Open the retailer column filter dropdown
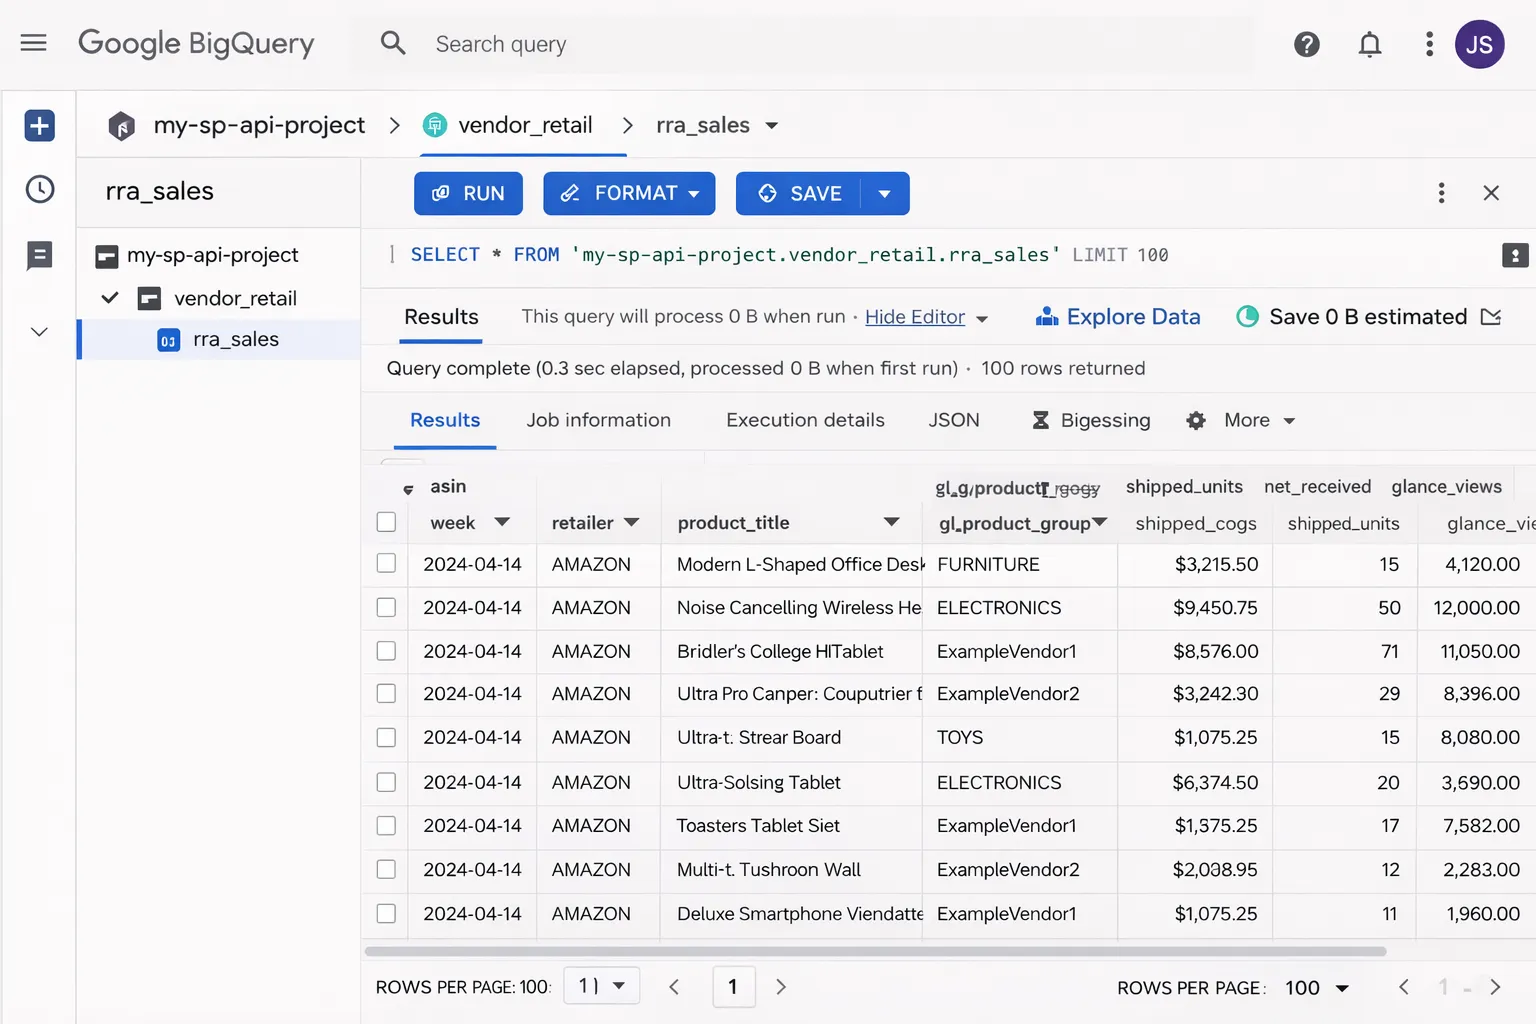 pyautogui.click(x=632, y=522)
